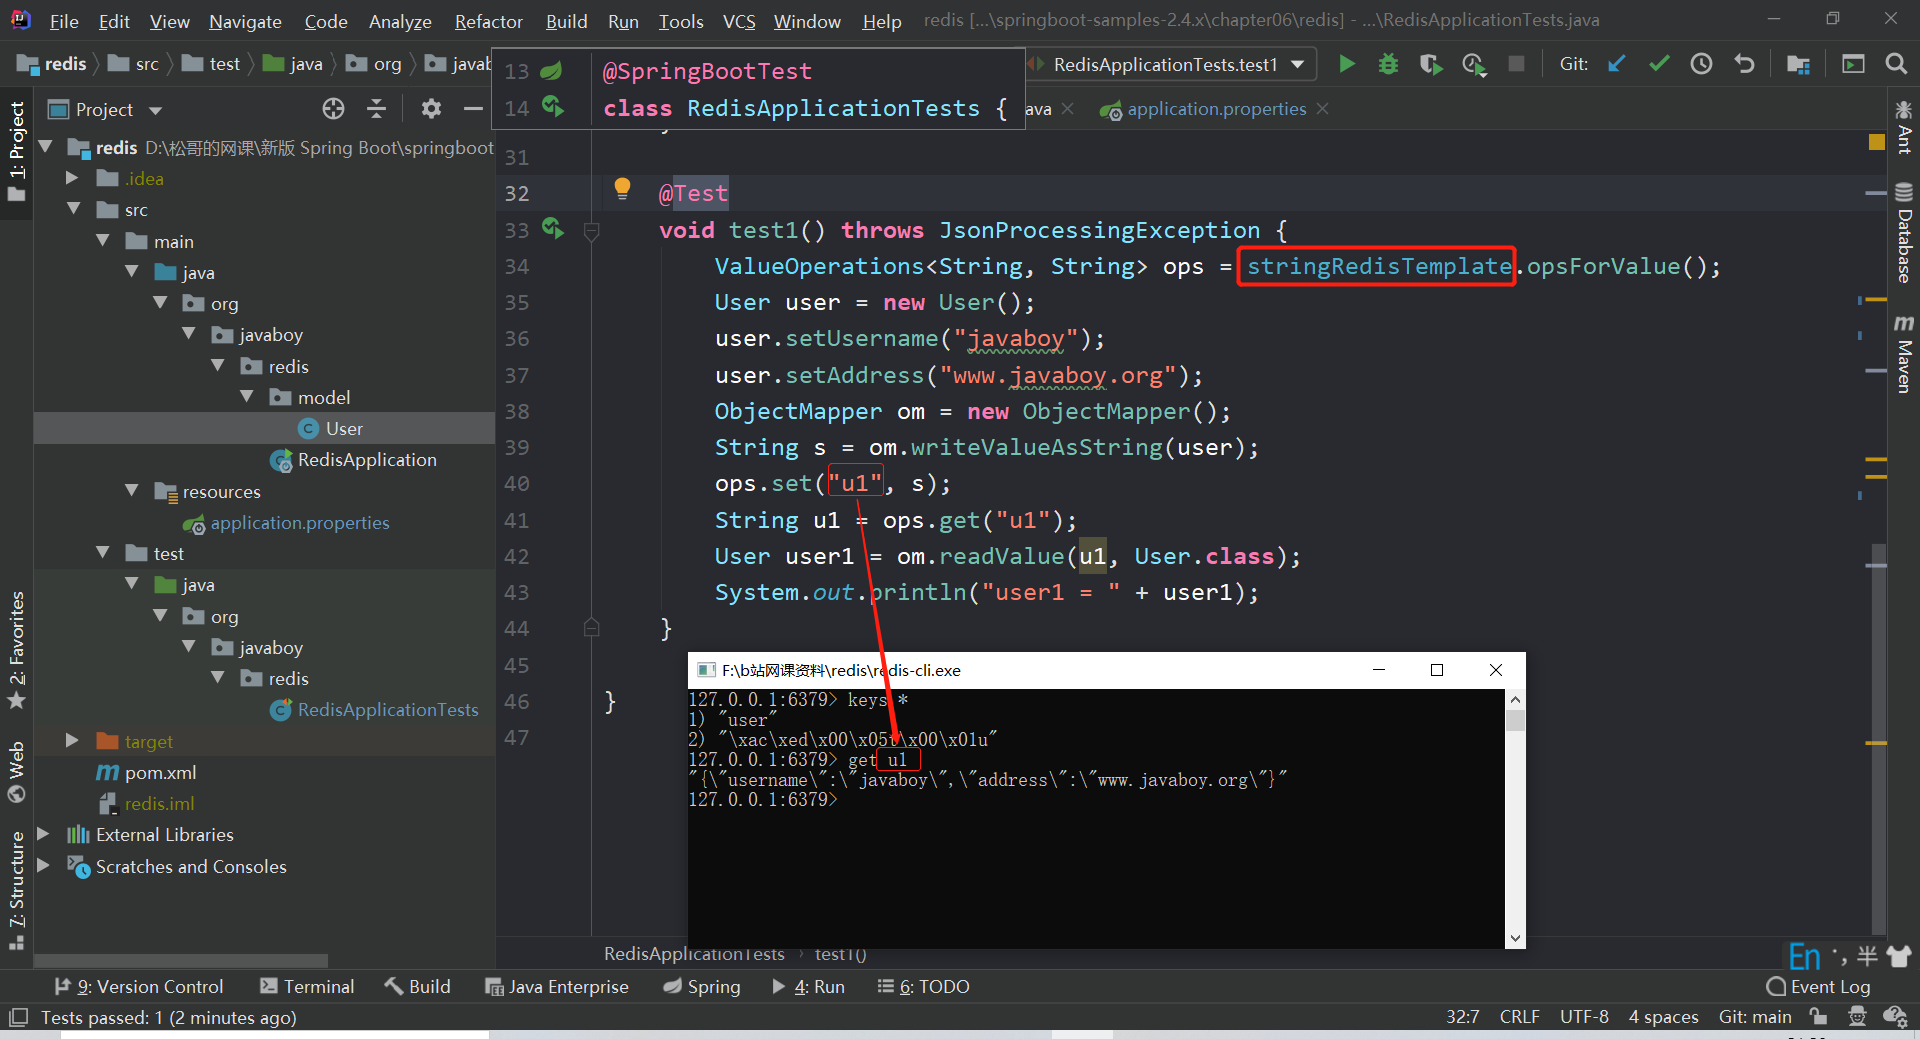This screenshot has height=1039, width=1920.
Task: Collapse the src folder
Action: point(73,209)
